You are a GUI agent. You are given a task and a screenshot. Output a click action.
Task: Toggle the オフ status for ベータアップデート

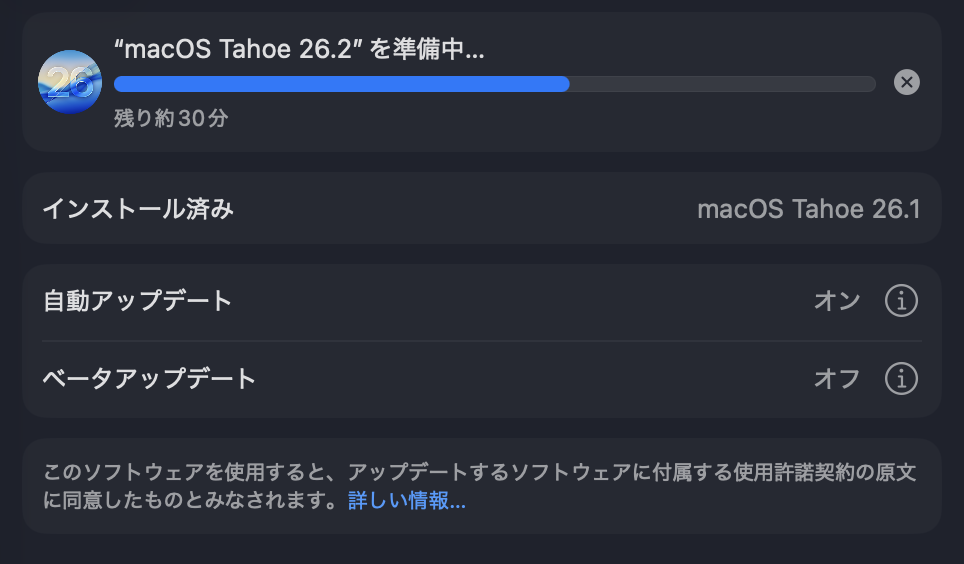pyautogui.click(x=837, y=379)
